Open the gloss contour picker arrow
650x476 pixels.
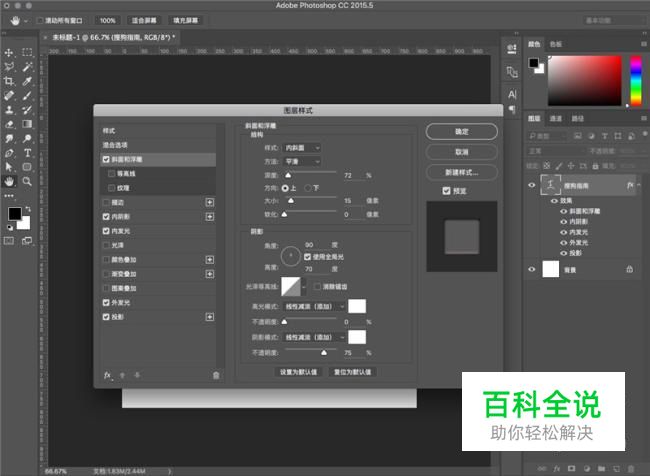[x=304, y=287]
